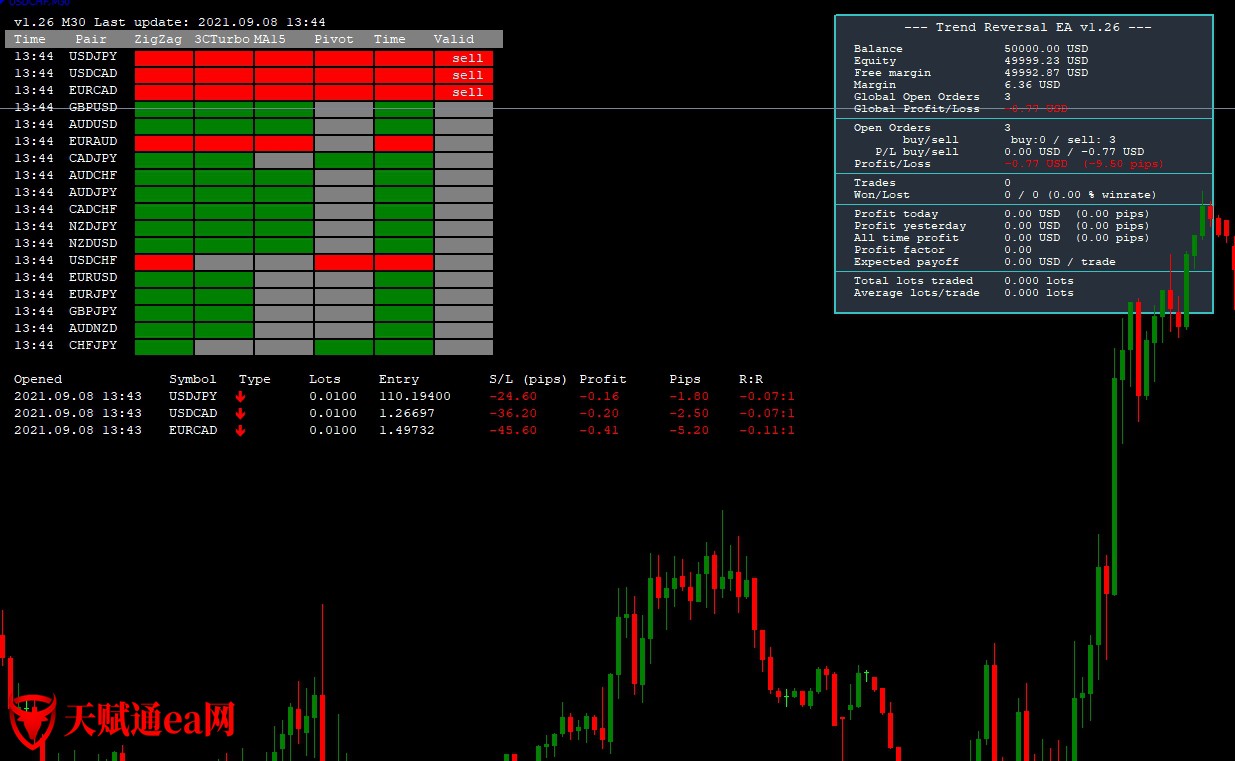Click the red sell arrow for EURCAD order
Viewport: 1235px width, 761px height.
[240, 430]
